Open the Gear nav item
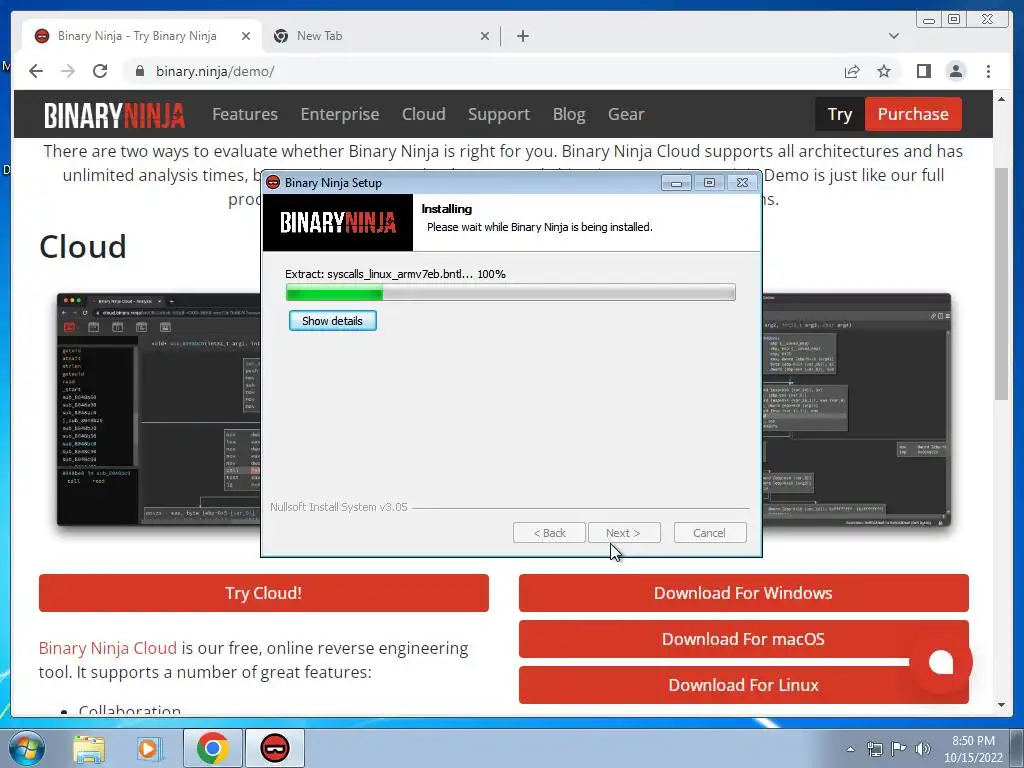This screenshot has height=768, width=1024. click(x=626, y=114)
